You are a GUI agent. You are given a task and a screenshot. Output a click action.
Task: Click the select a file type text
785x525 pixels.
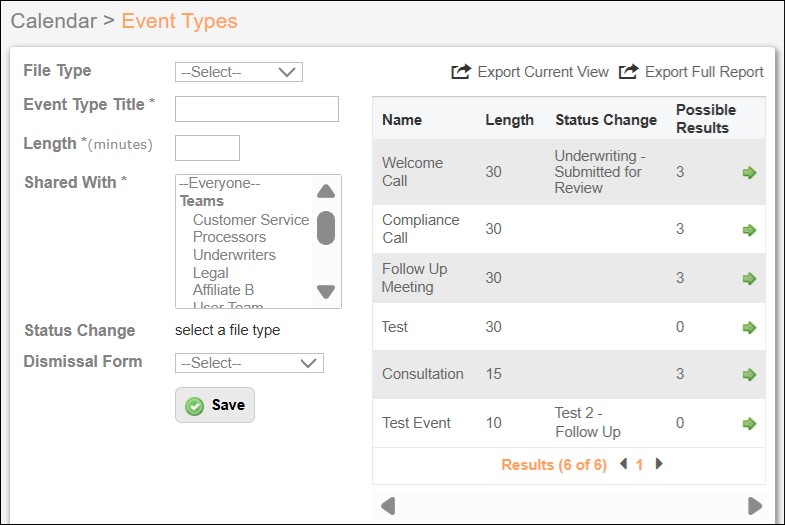[x=227, y=330]
